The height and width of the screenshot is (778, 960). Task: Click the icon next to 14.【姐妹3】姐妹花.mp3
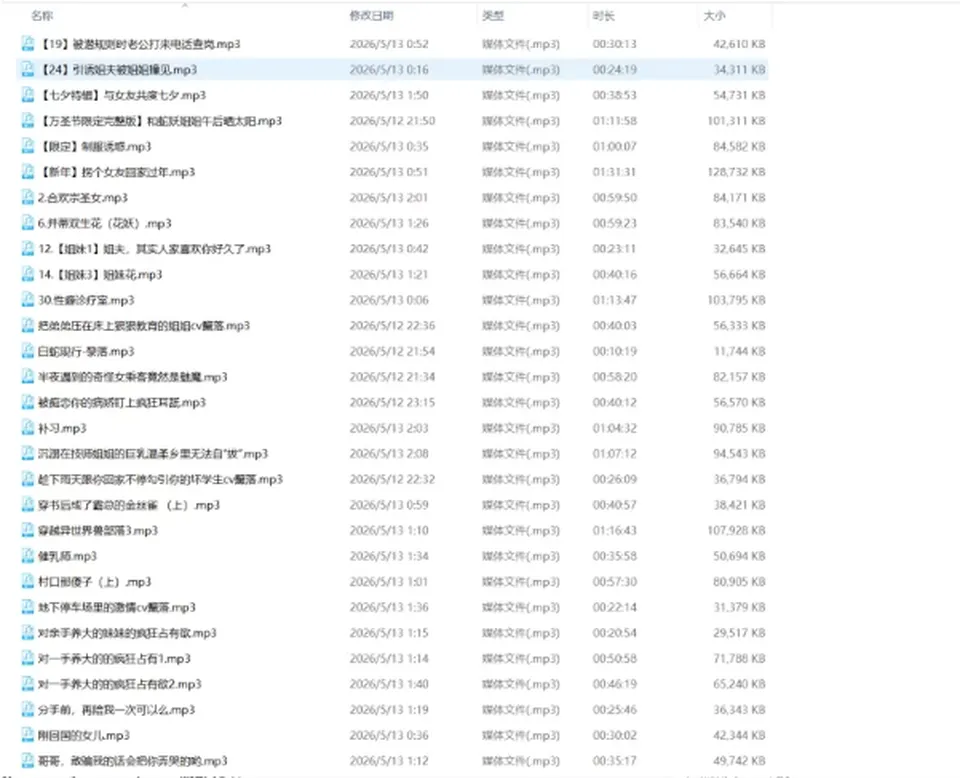[x=28, y=274]
